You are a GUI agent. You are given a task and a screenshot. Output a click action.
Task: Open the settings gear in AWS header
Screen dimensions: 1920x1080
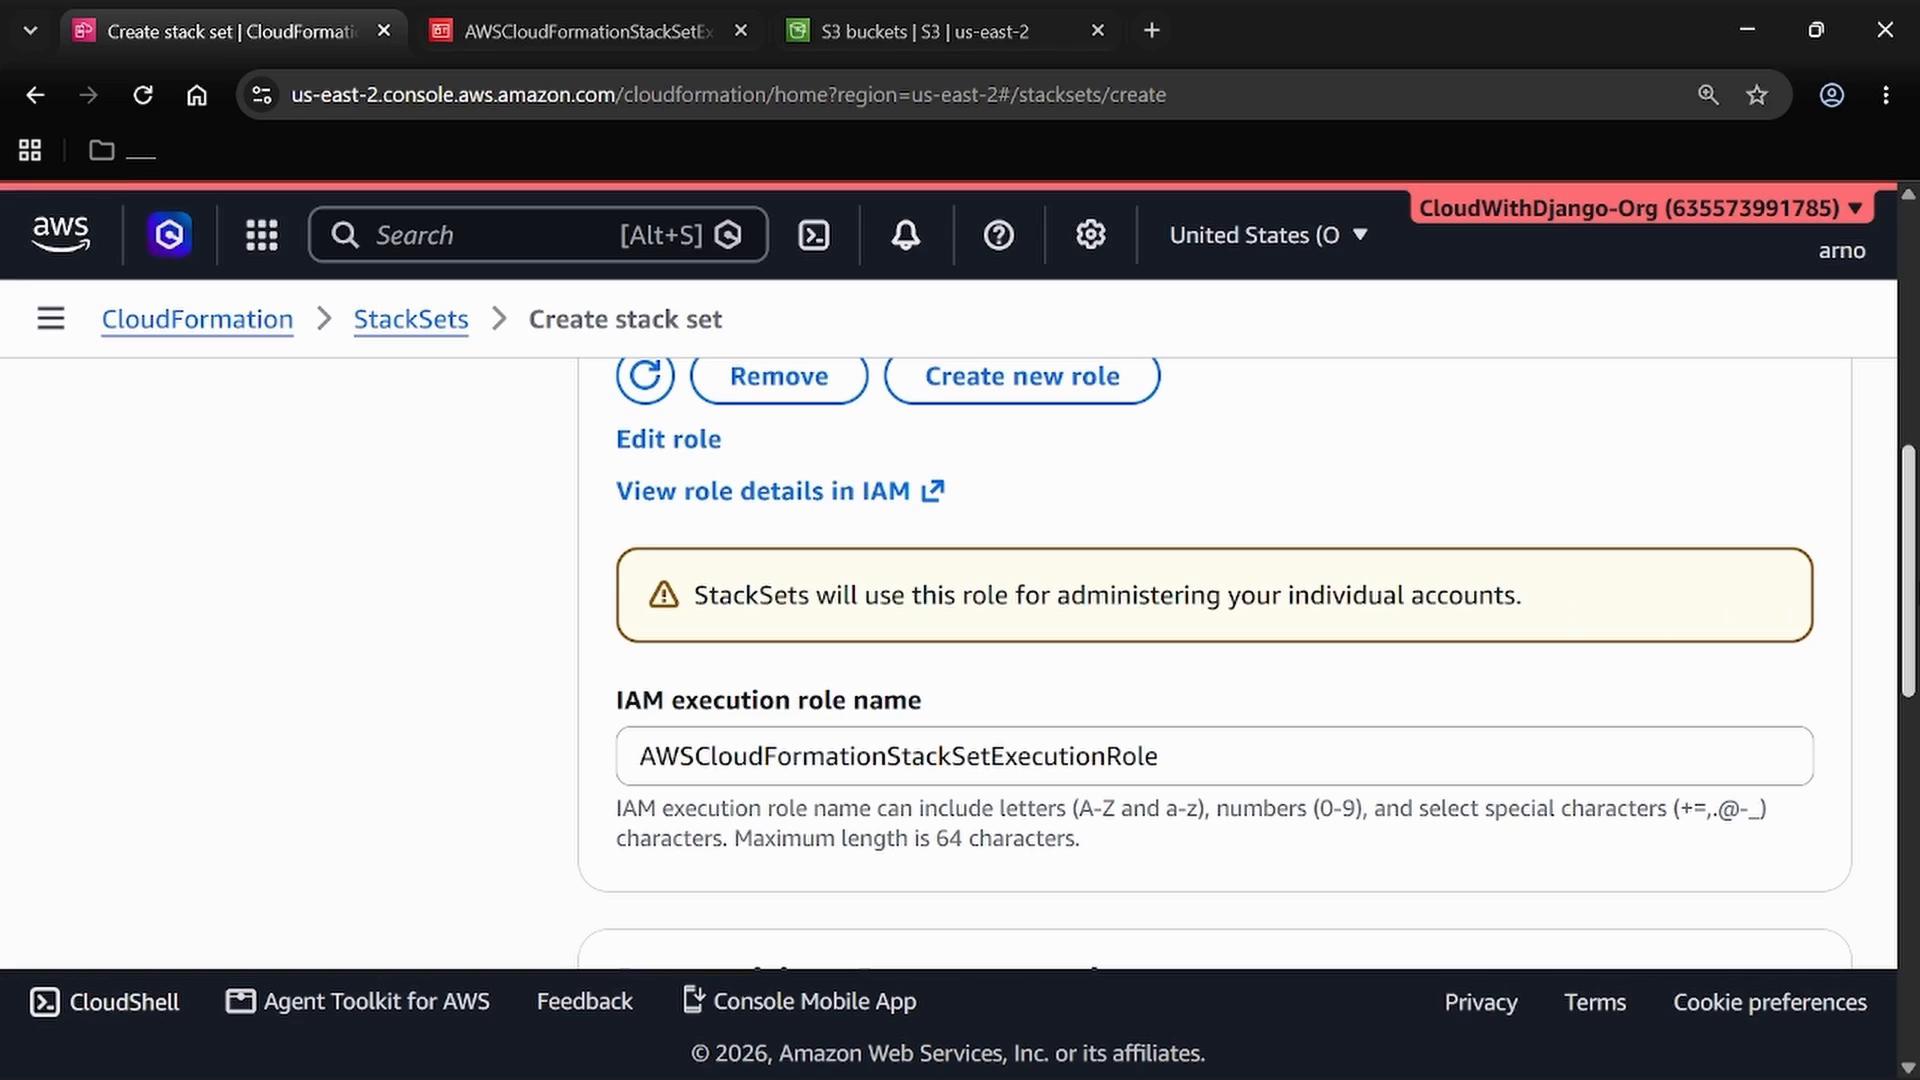[x=1091, y=235]
